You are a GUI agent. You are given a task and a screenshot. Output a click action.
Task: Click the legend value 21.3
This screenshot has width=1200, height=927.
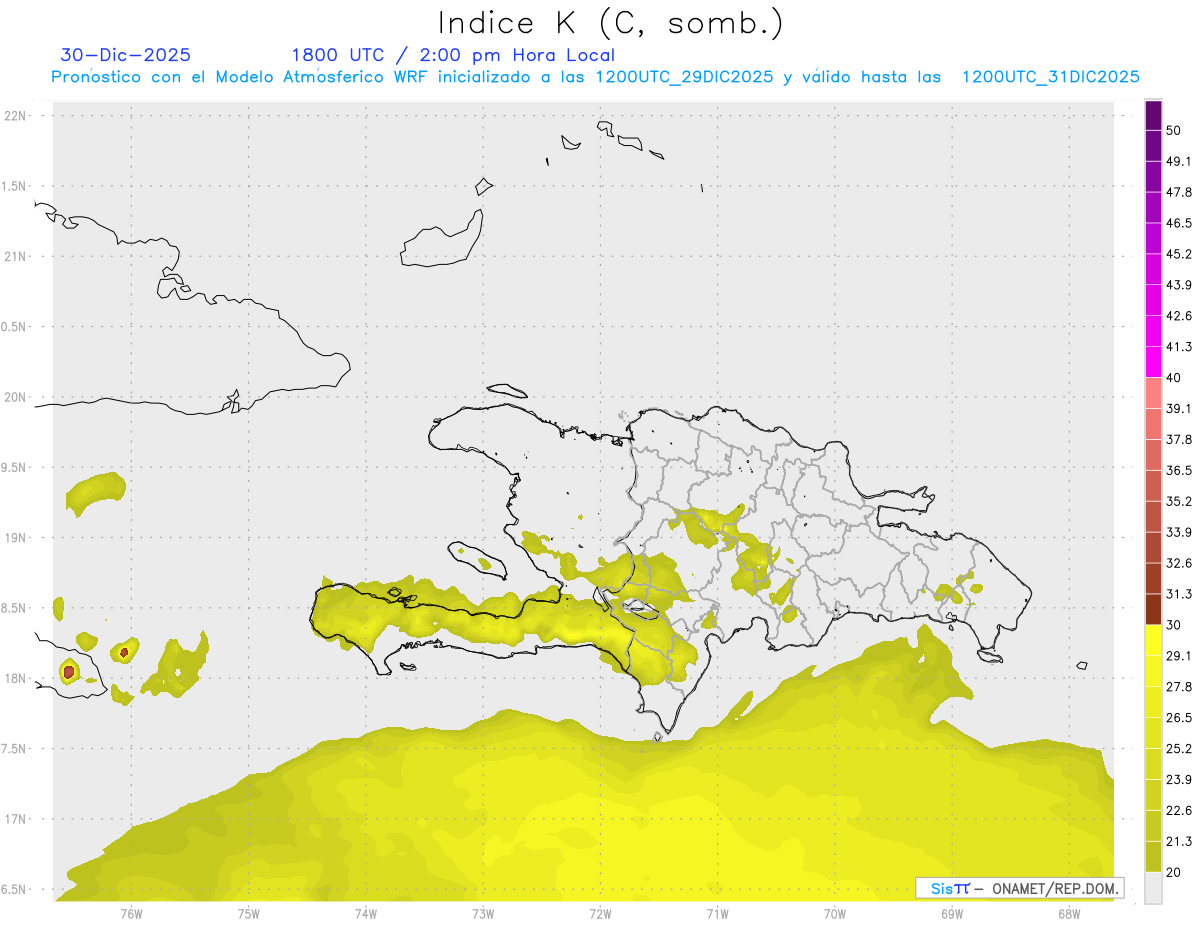(1179, 842)
